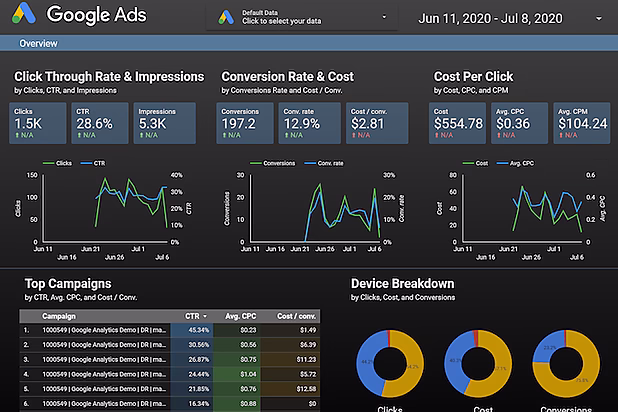Click the 26.87% CTR cell
Image resolution: width=618 pixels, height=412 pixels.
coord(192,360)
